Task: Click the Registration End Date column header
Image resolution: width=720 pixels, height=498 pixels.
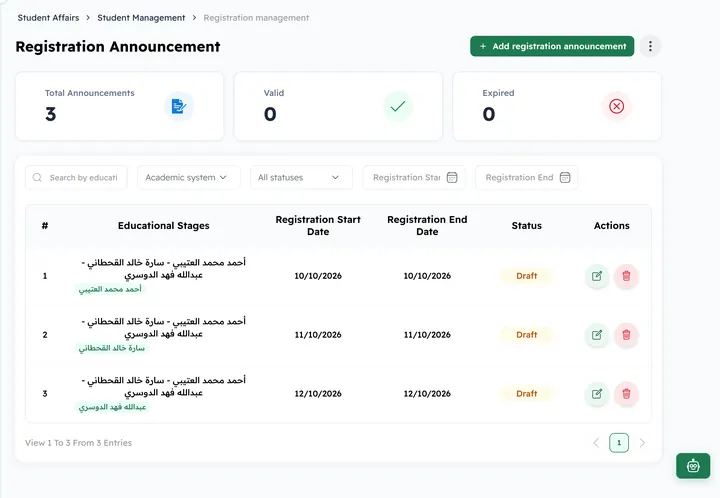Action: click(x=427, y=225)
